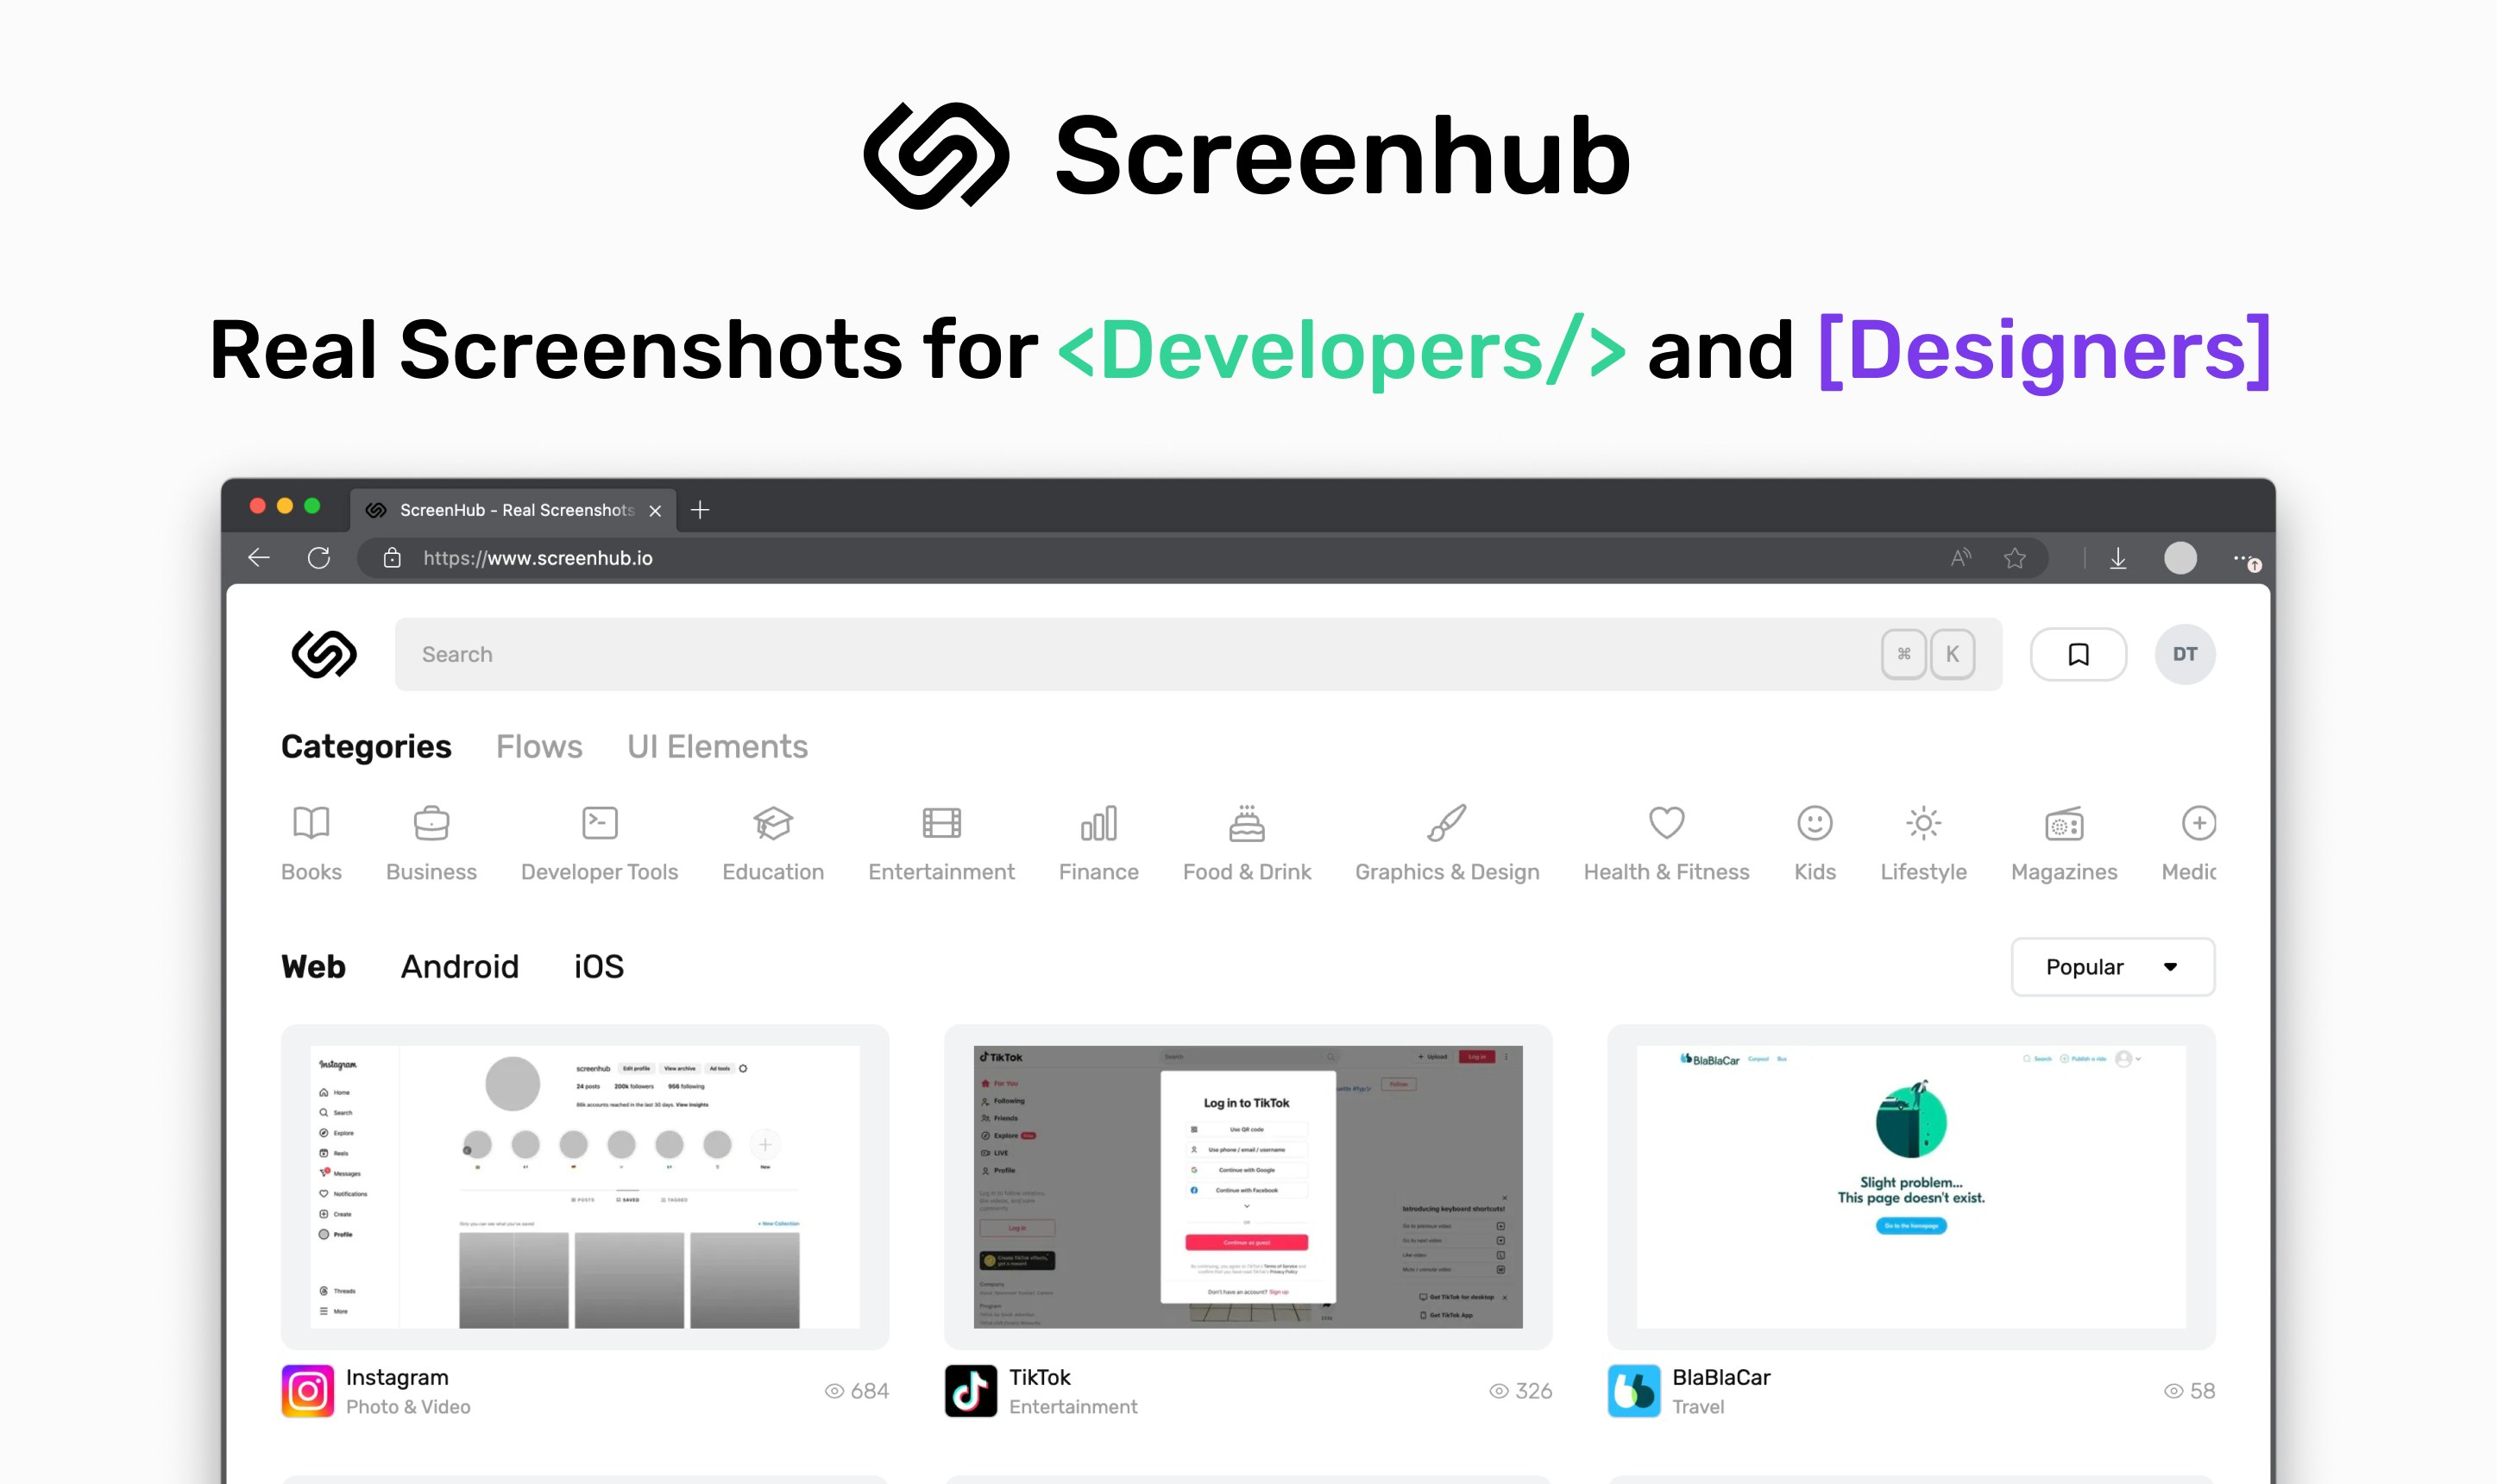
Task: Click the Travel label under BlaBlaCar
Action: 1698,1406
